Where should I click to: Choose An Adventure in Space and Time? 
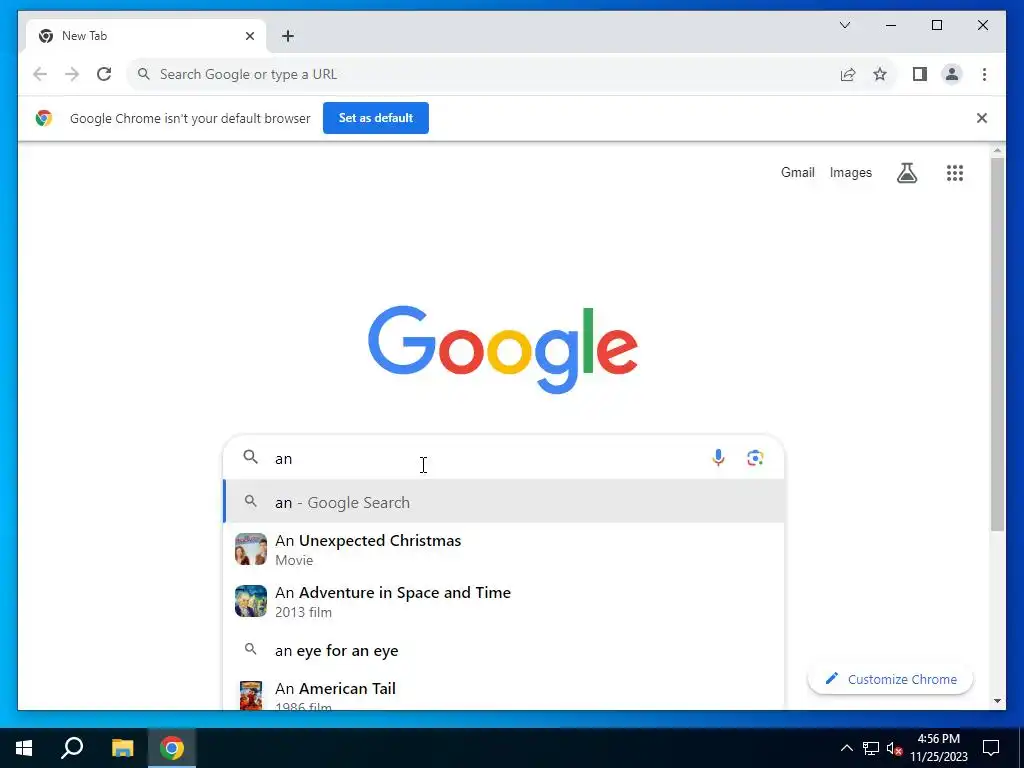504,601
